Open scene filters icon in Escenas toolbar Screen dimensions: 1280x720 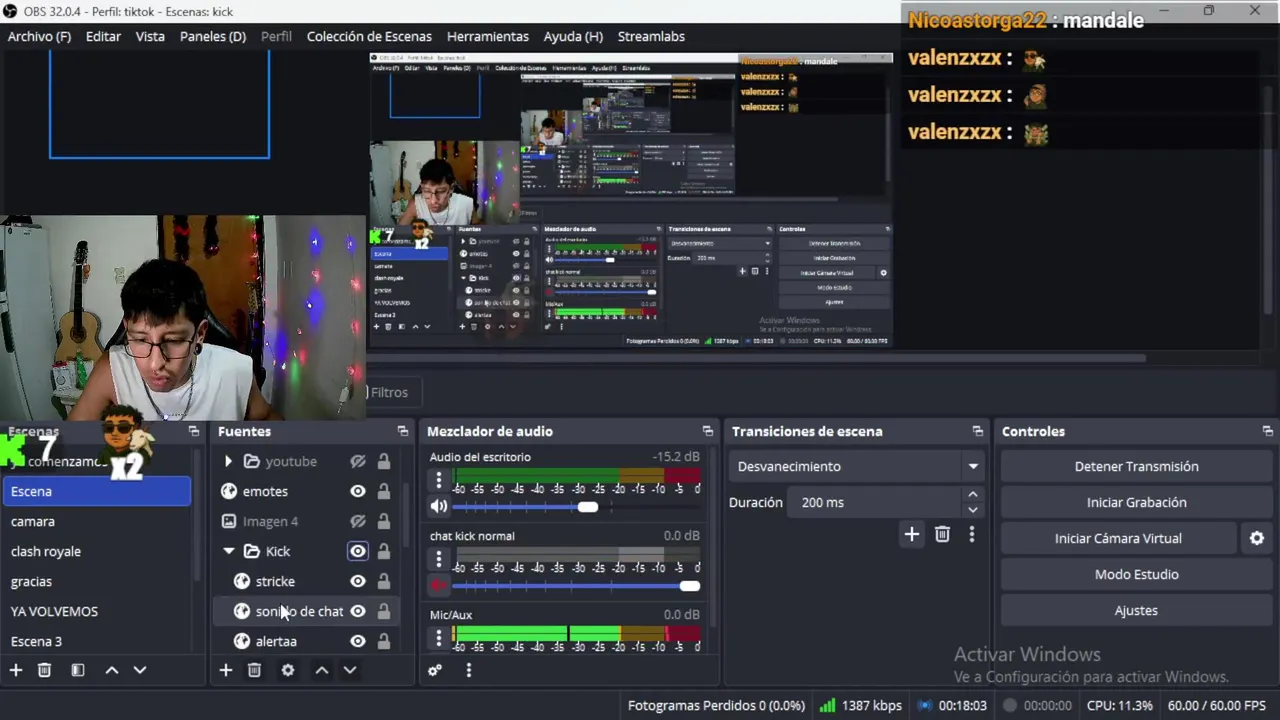[x=78, y=670]
